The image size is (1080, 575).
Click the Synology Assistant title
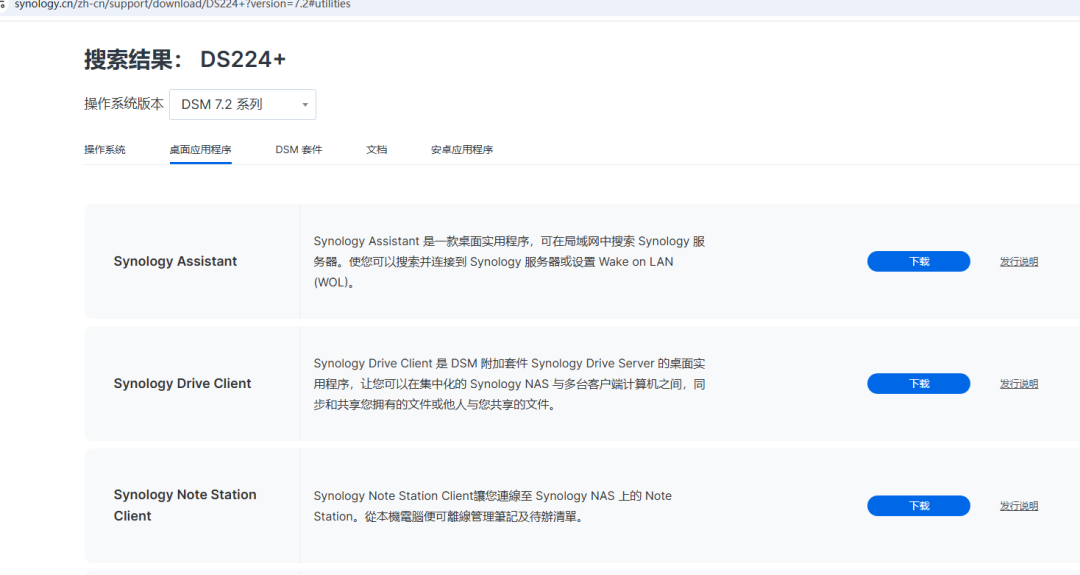click(x=175, y=262)
